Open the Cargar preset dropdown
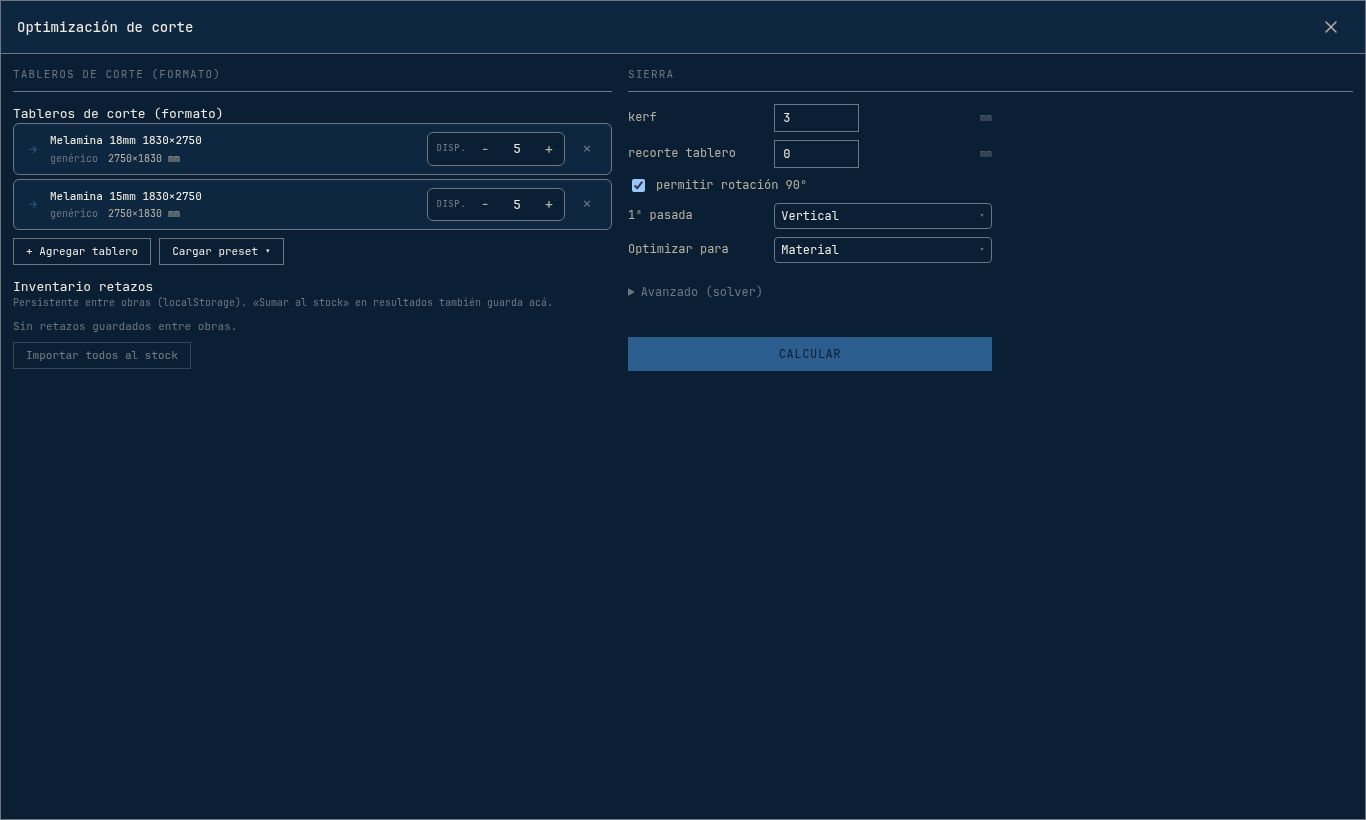 pyautogui.click(x=221, y=251)
